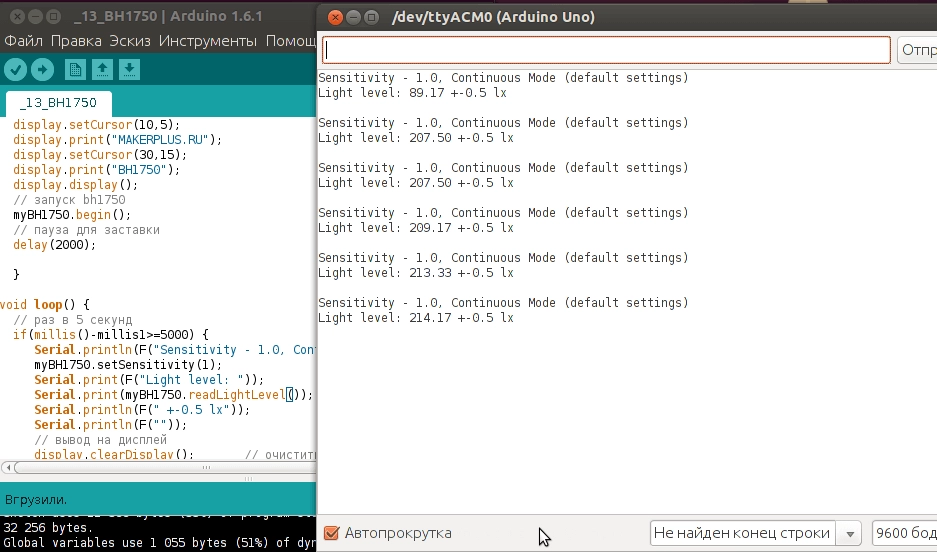937x552 pixels.
Task: Open the Файл menu
Action: 24,41
